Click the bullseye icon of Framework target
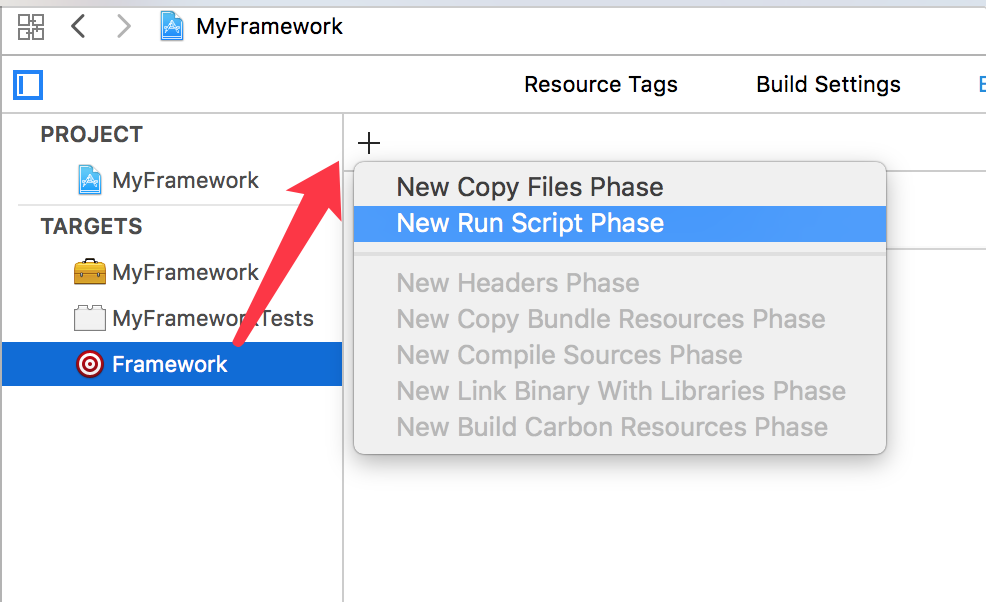986x602 pixels. click(x=90, y=364)
